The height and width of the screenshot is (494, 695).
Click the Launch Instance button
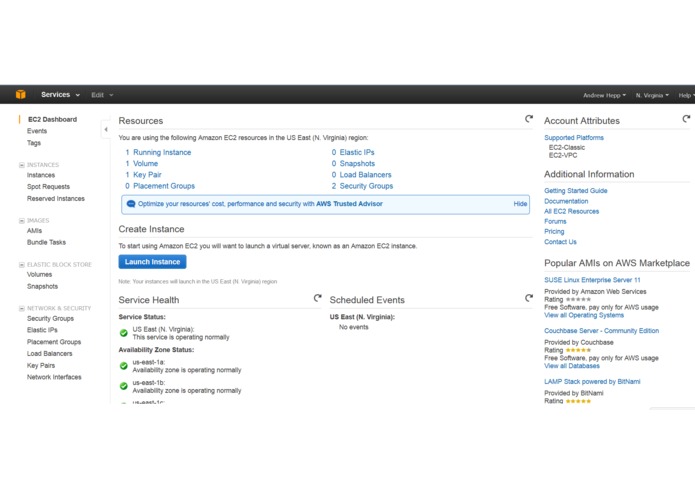coord(152,262)
